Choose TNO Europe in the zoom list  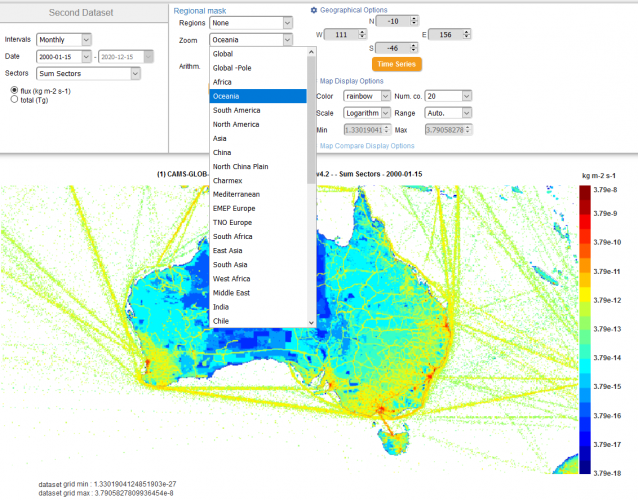(258, 223)
